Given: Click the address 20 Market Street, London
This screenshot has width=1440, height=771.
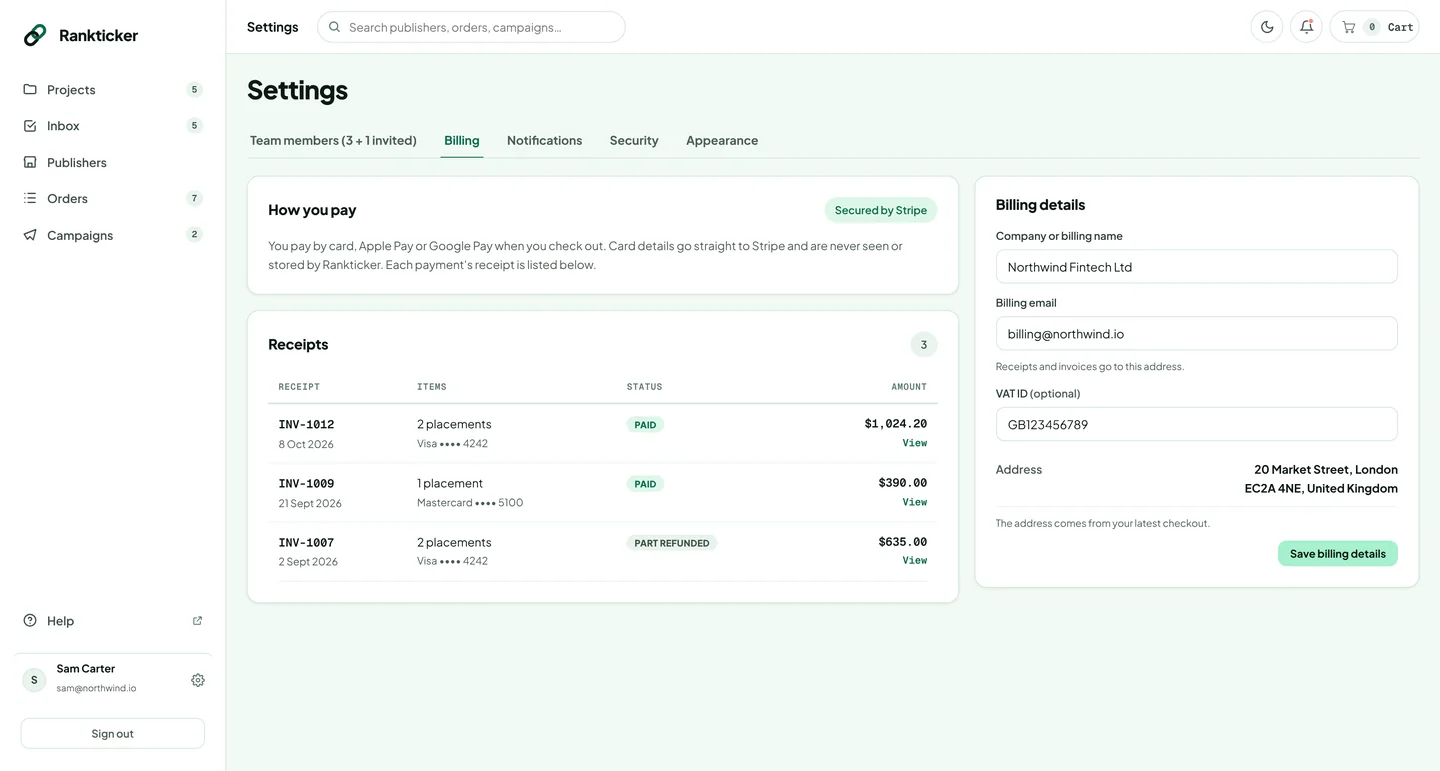Looking at the screenshot, I should [1326, 469].
